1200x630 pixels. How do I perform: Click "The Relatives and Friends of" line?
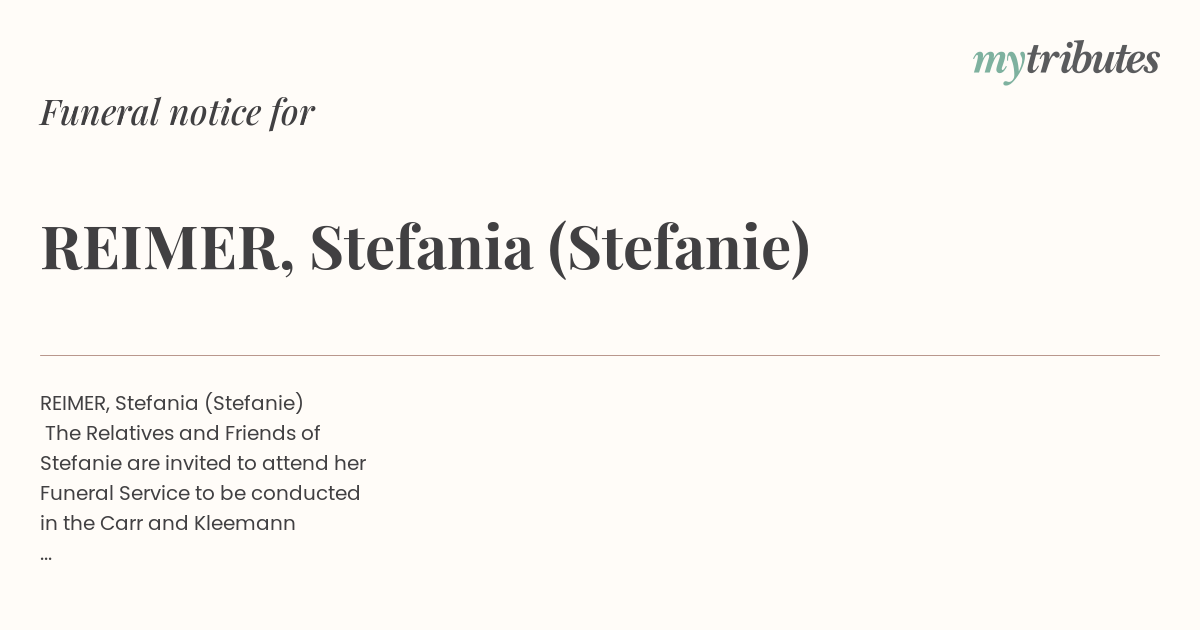[182, 433]
